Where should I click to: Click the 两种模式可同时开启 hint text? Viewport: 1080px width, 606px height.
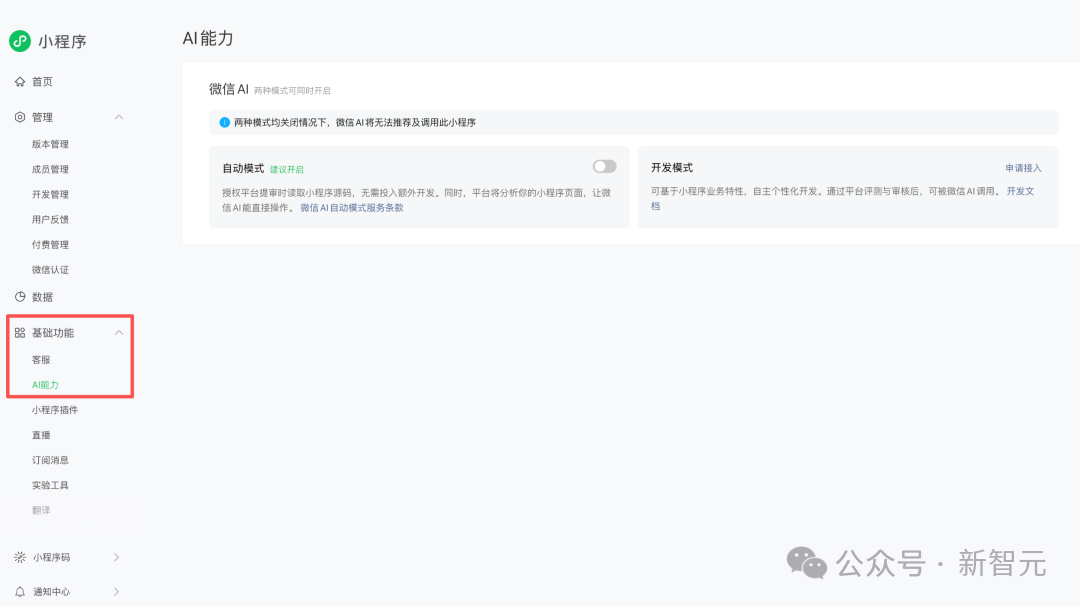[x=292, y=91]
